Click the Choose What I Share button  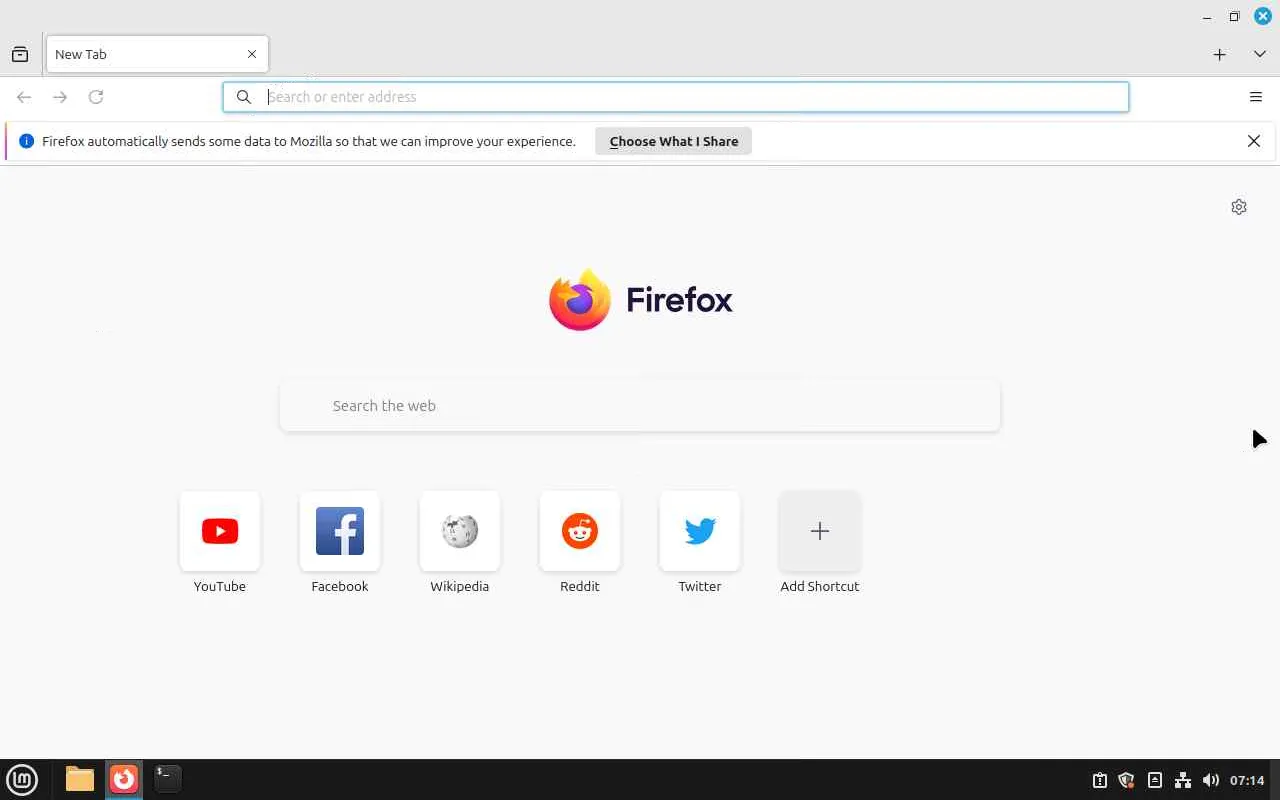(x=674, y=141)
